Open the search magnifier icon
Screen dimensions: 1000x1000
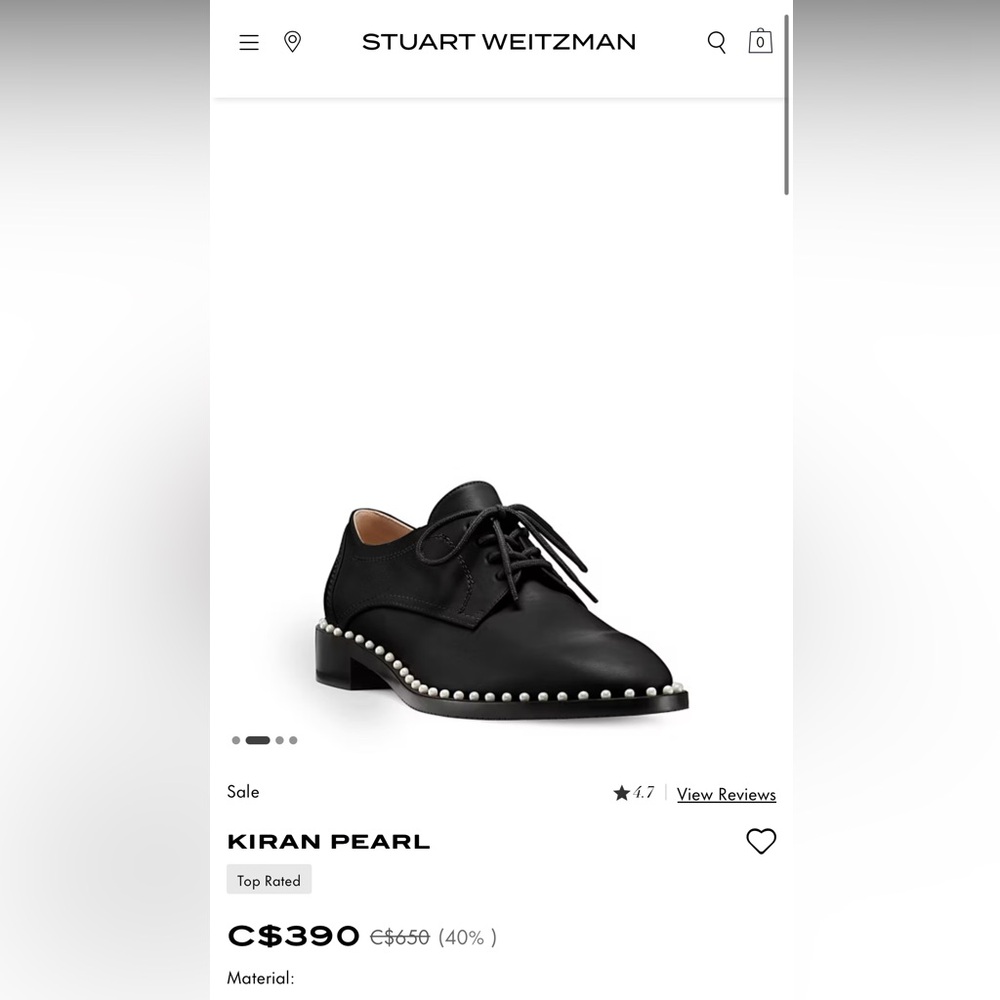pos(716,42)
